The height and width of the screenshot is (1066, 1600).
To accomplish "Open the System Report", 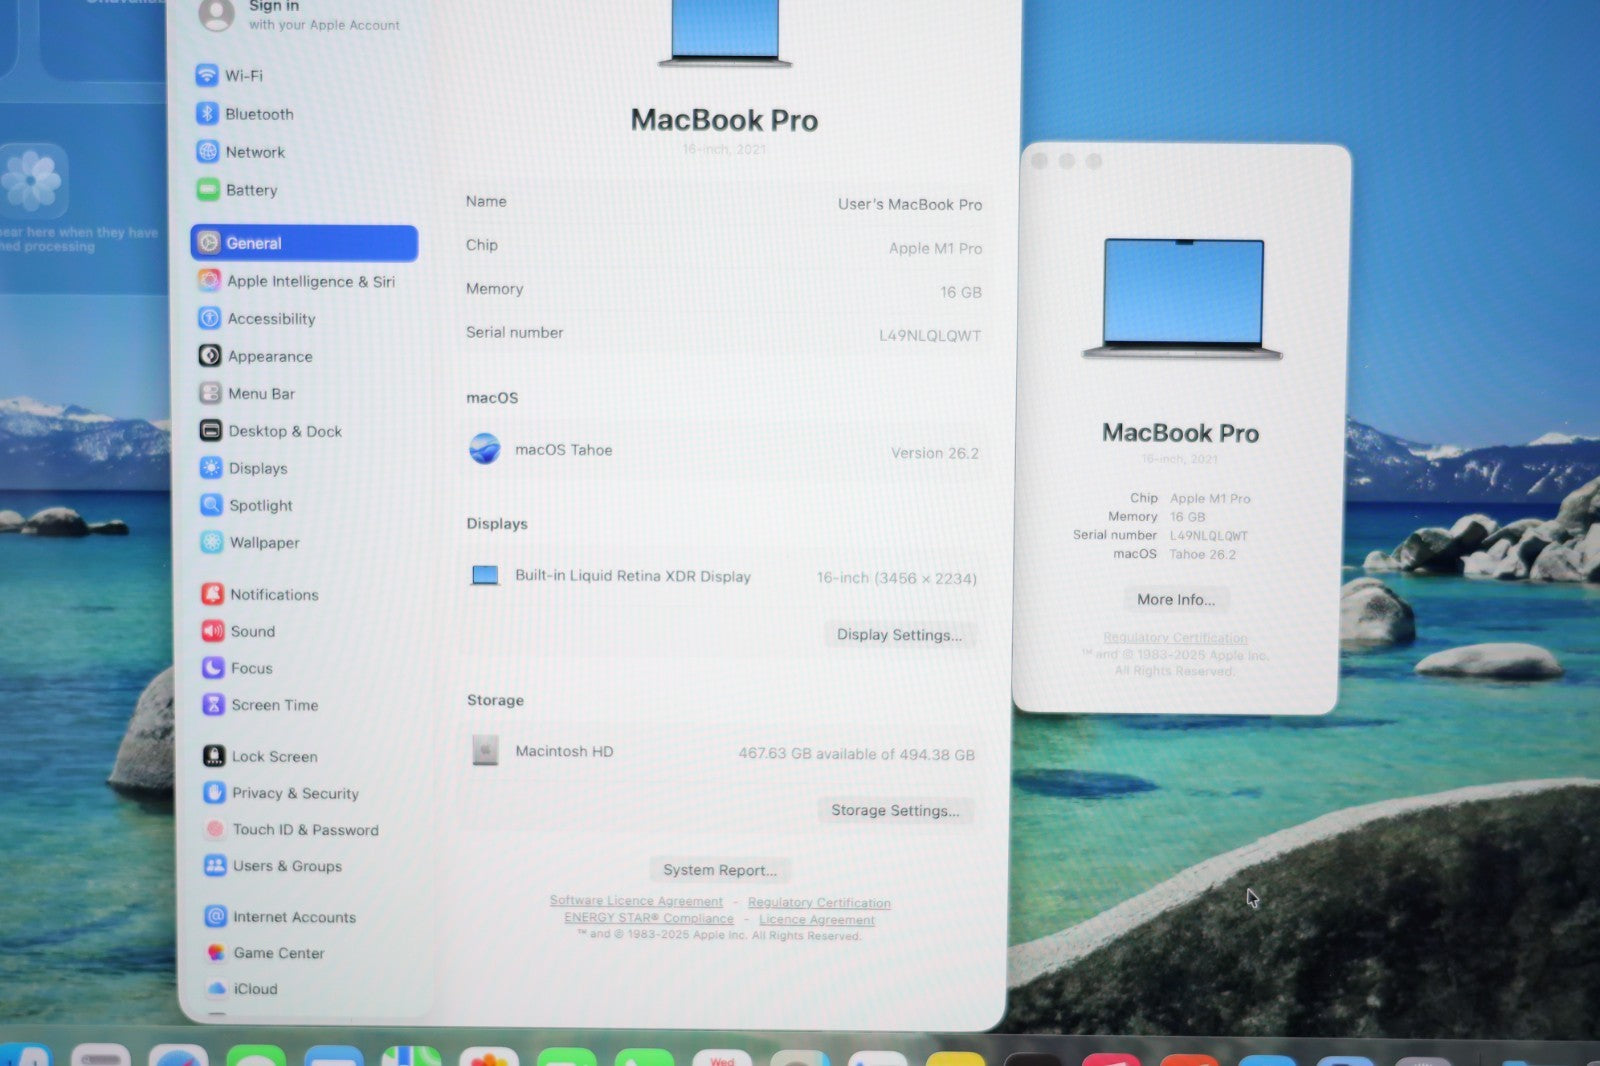I will (x=720, y=870).
